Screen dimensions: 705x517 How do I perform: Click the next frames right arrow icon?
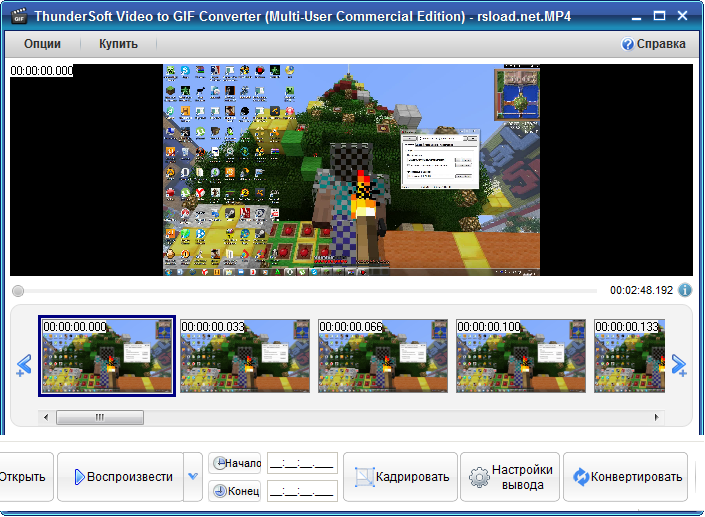679,365
